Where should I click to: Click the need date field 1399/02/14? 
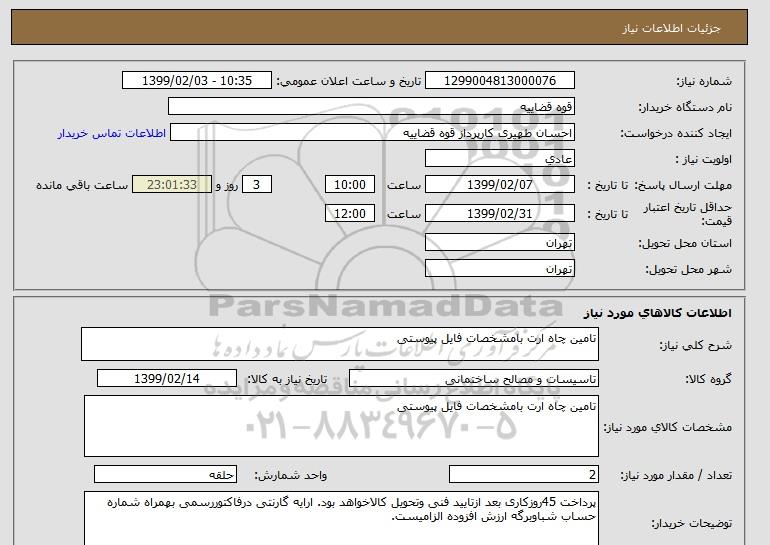tap(167, 379)
